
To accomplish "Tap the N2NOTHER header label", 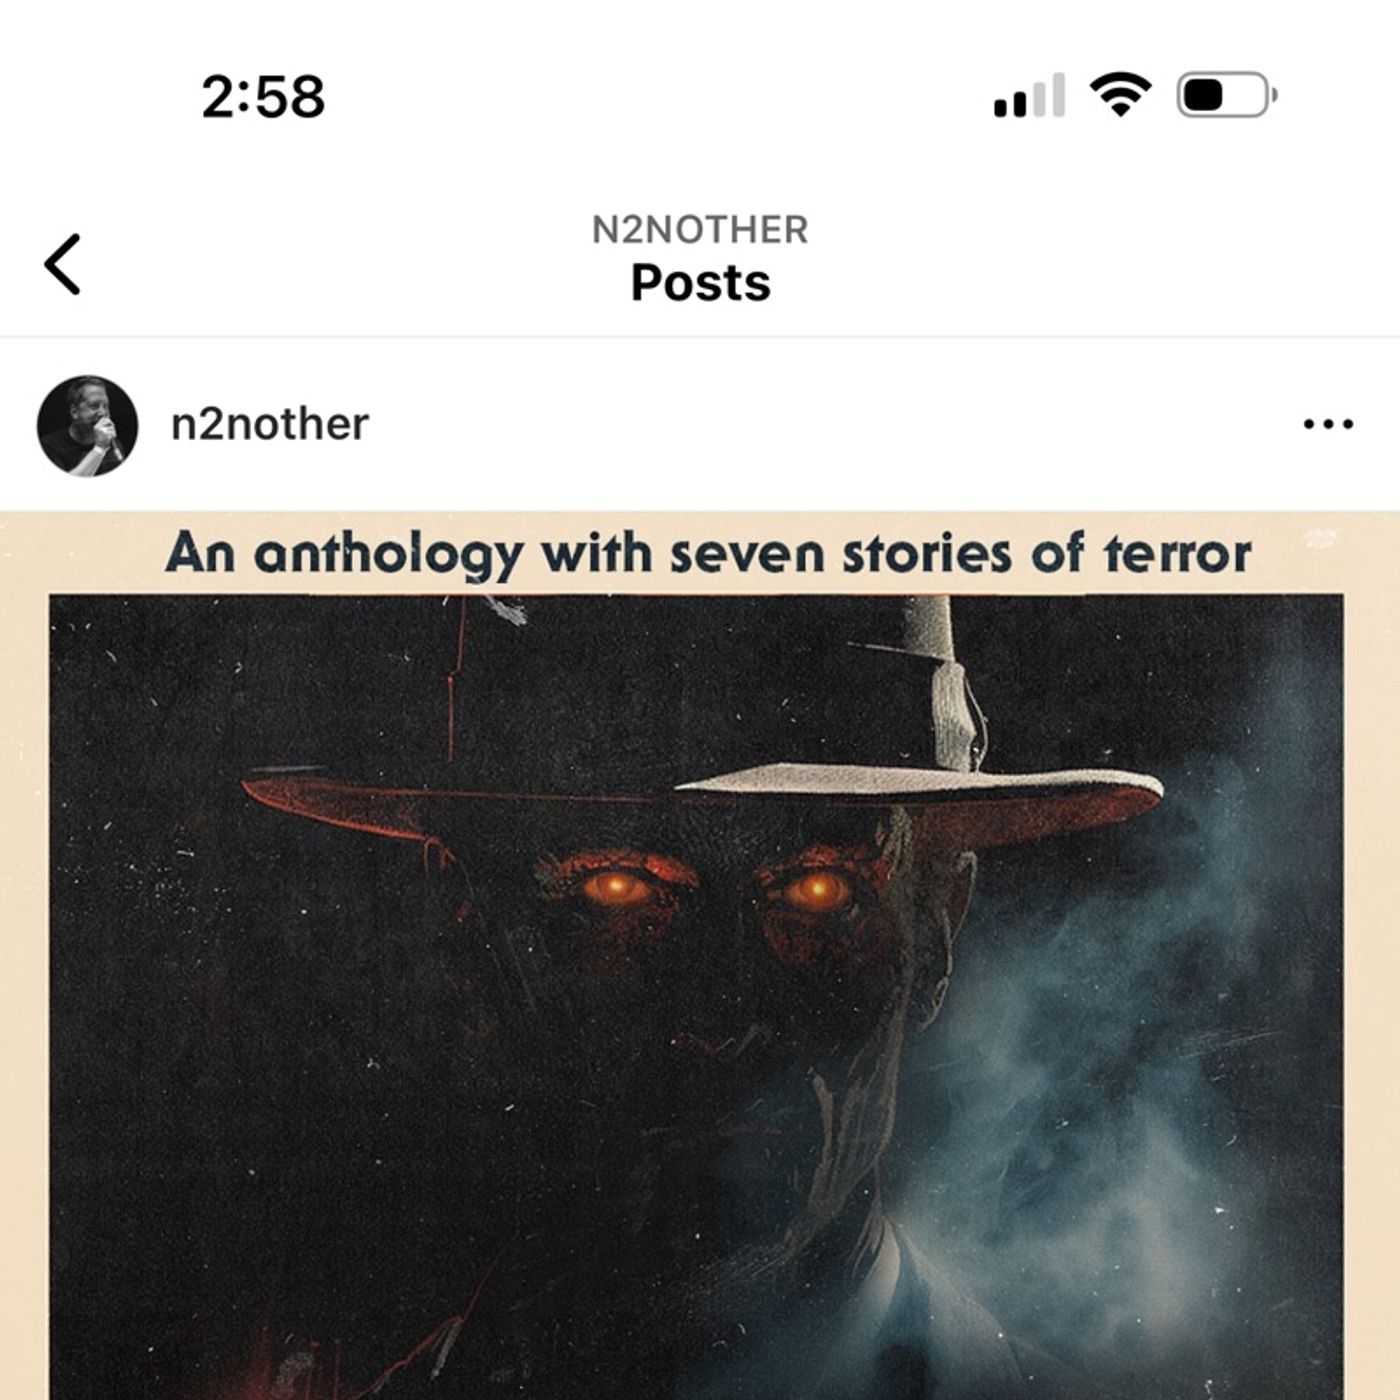I will tap(700, 230).
